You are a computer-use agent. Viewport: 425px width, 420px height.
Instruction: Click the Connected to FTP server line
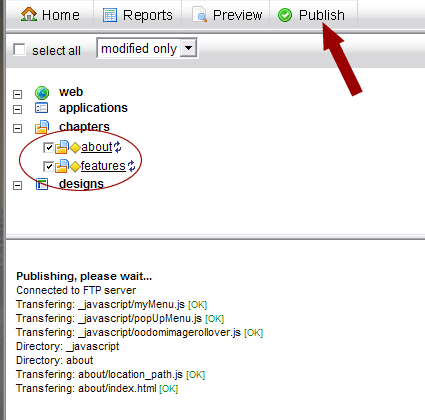point(76,290)
